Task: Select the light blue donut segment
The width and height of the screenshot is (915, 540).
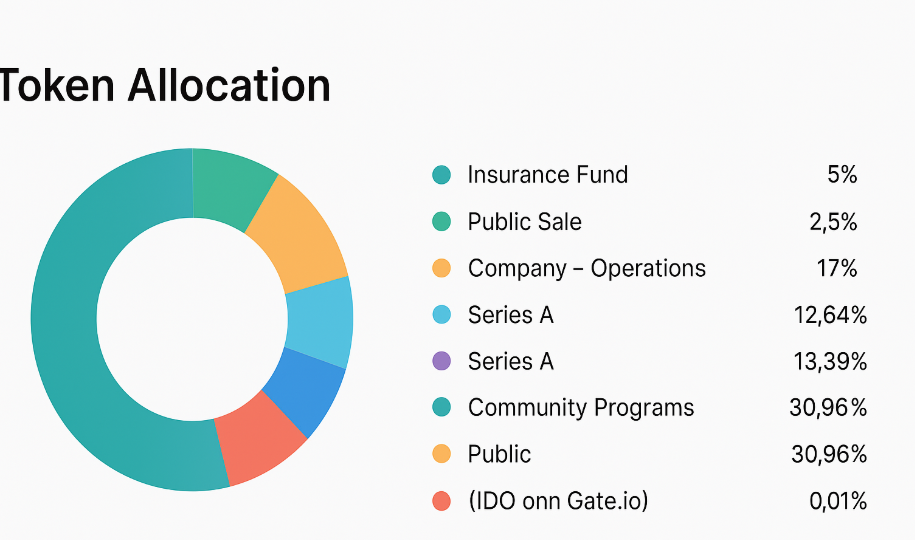Action: [x=320, y=320]
